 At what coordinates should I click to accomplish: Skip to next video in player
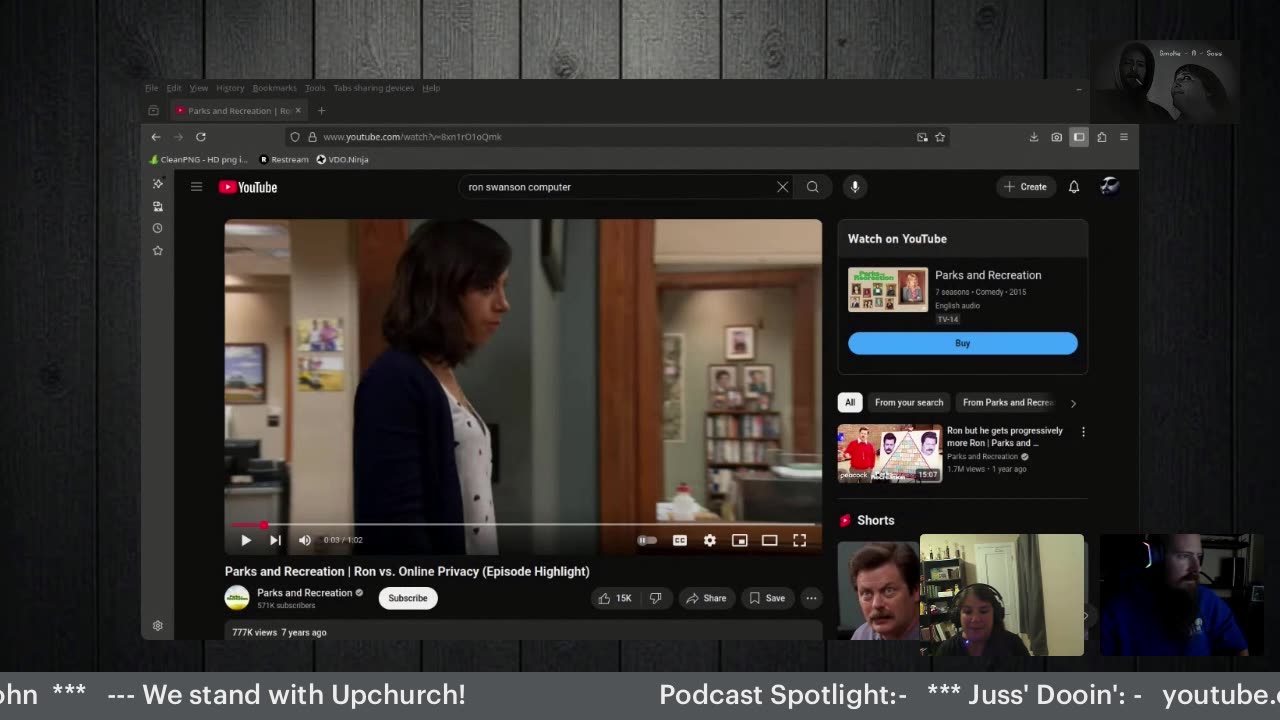tap(275, 540)
